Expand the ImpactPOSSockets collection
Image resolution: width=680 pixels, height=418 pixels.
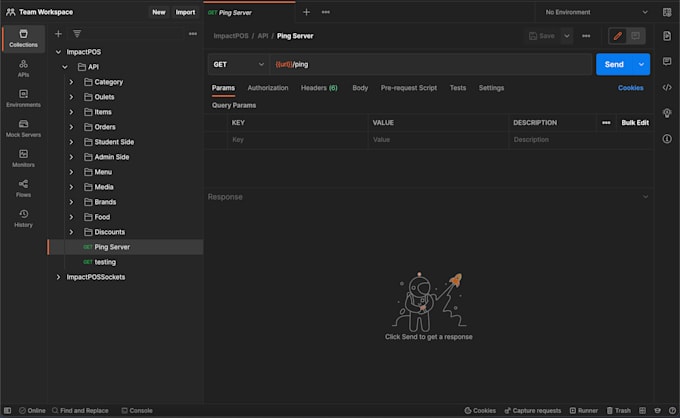[58, 277]
